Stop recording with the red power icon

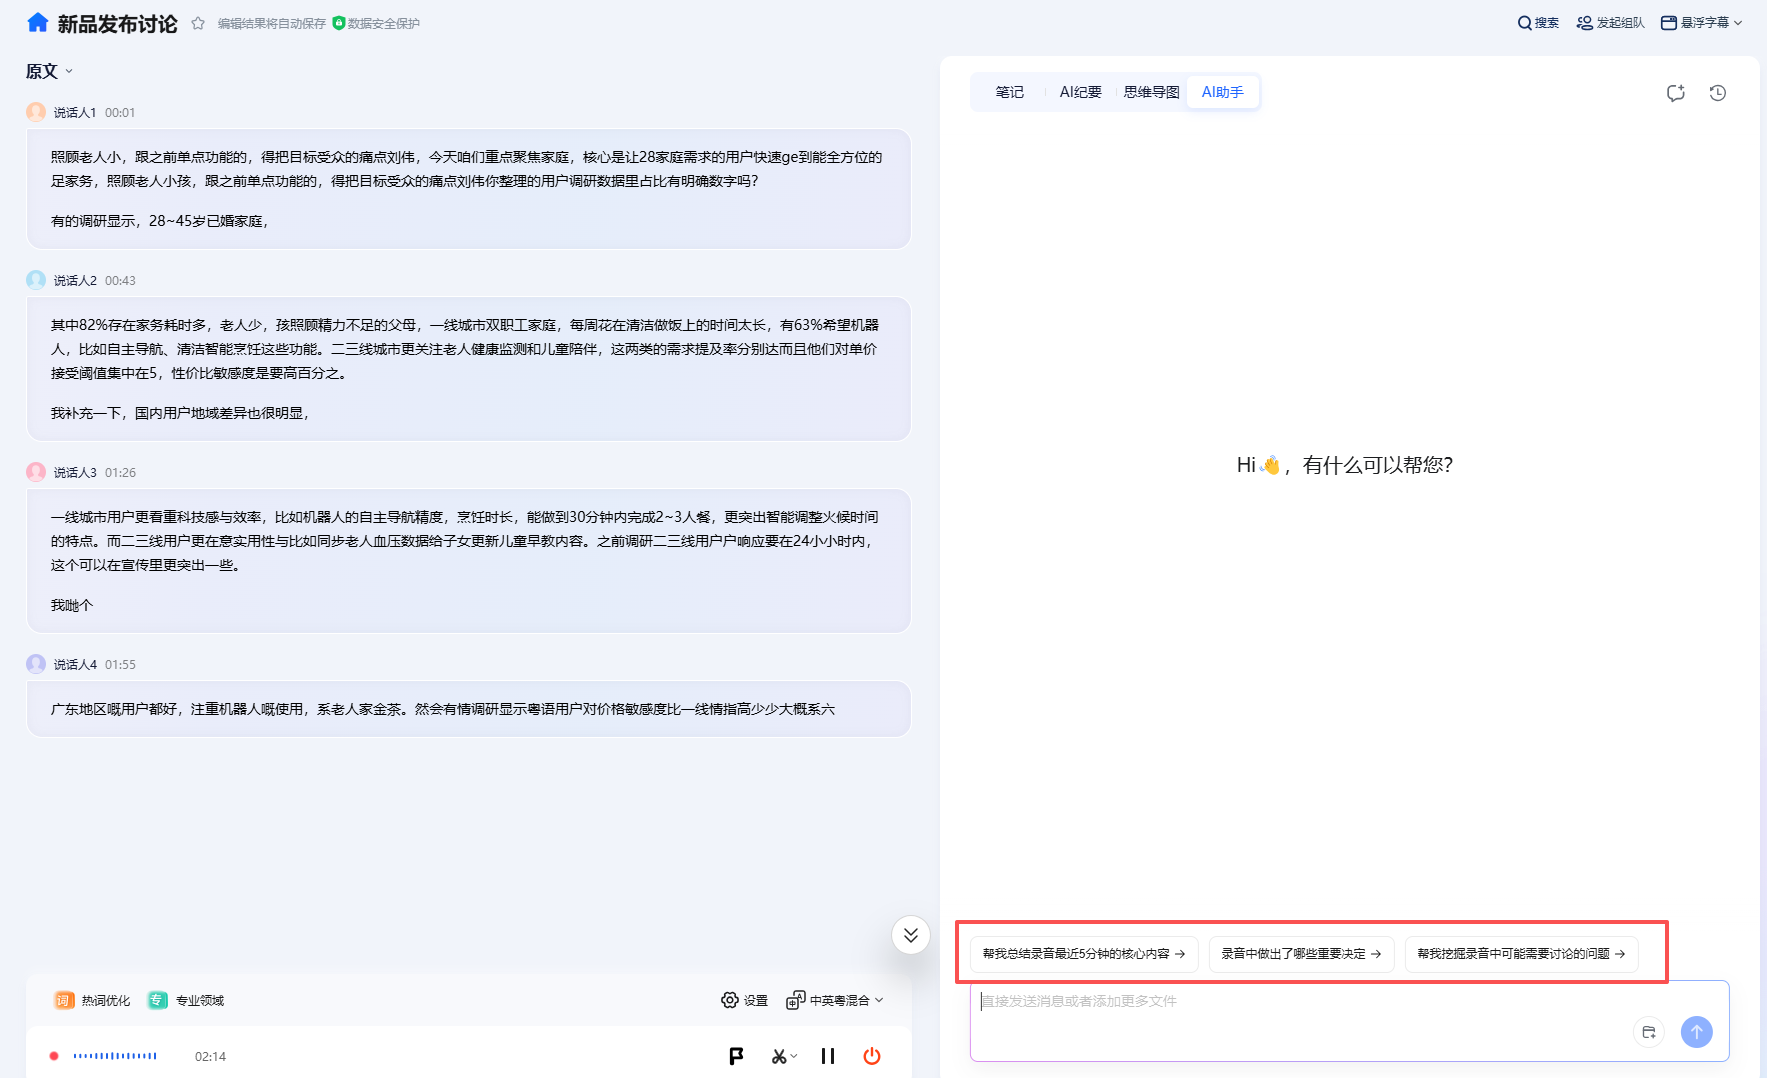point(871,1055)
